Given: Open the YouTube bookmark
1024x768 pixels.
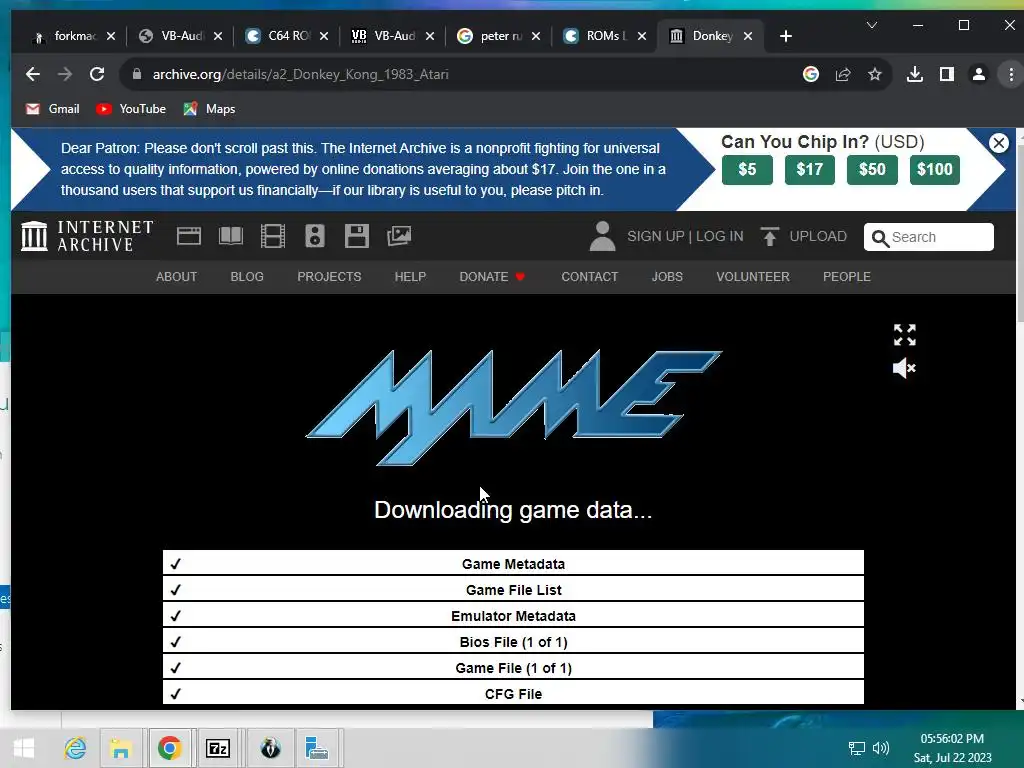Looking at the screenshot, I should (131, 109).
